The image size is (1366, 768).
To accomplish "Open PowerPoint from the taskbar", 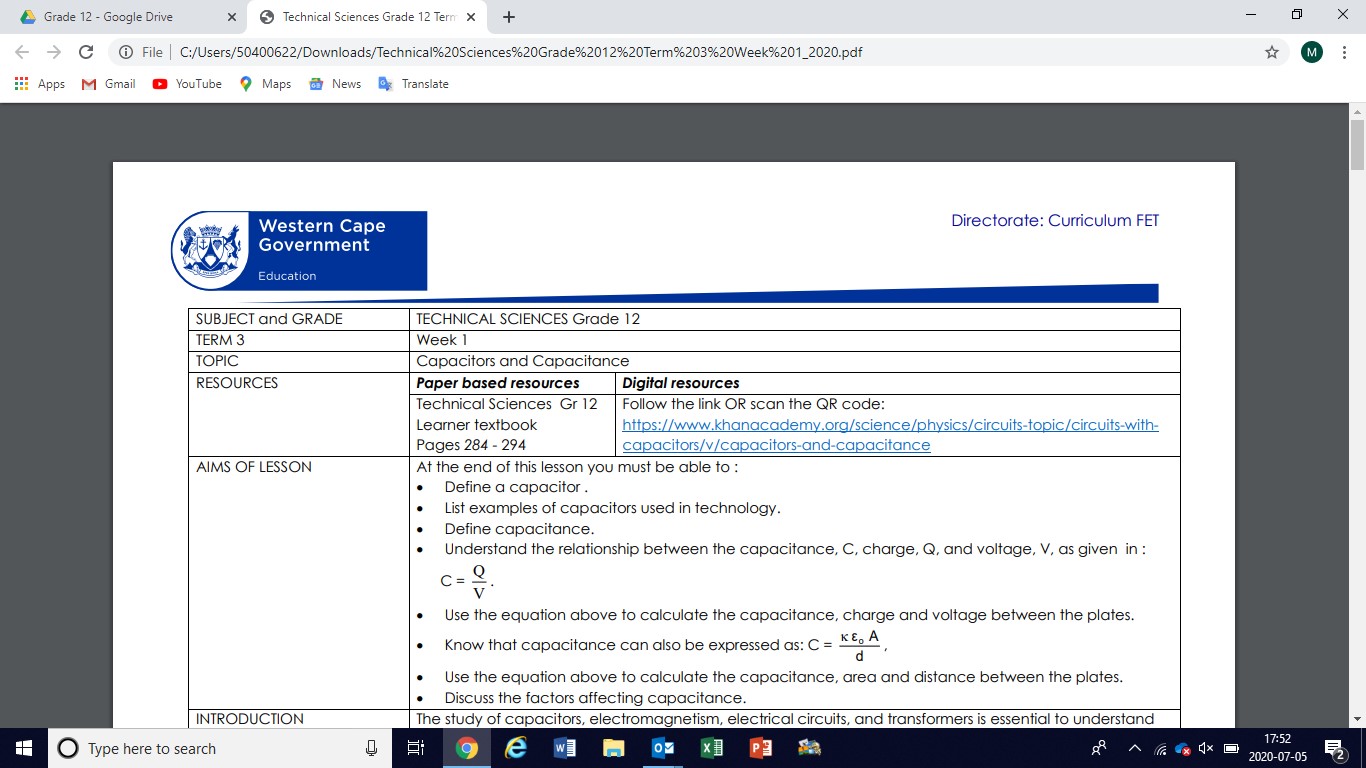I will (760, 748).
